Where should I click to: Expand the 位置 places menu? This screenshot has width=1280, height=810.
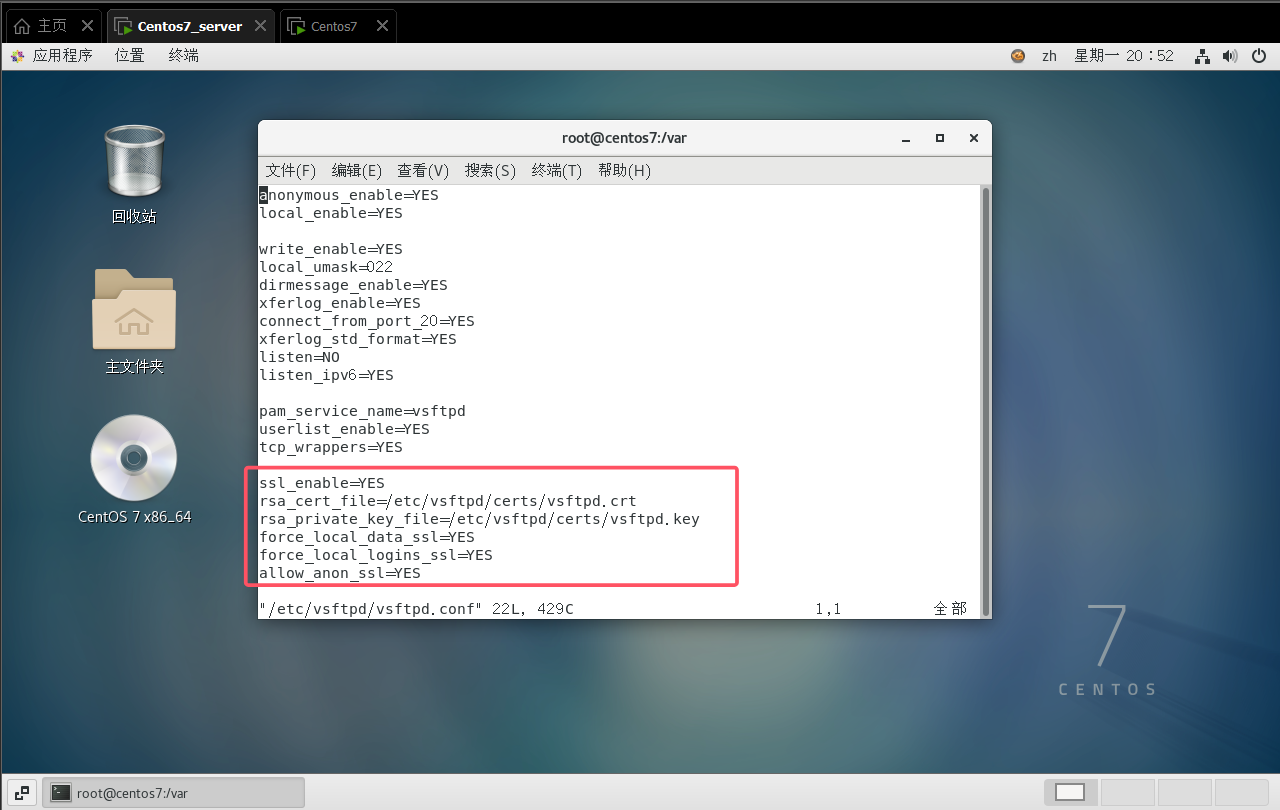coord(129,56)
